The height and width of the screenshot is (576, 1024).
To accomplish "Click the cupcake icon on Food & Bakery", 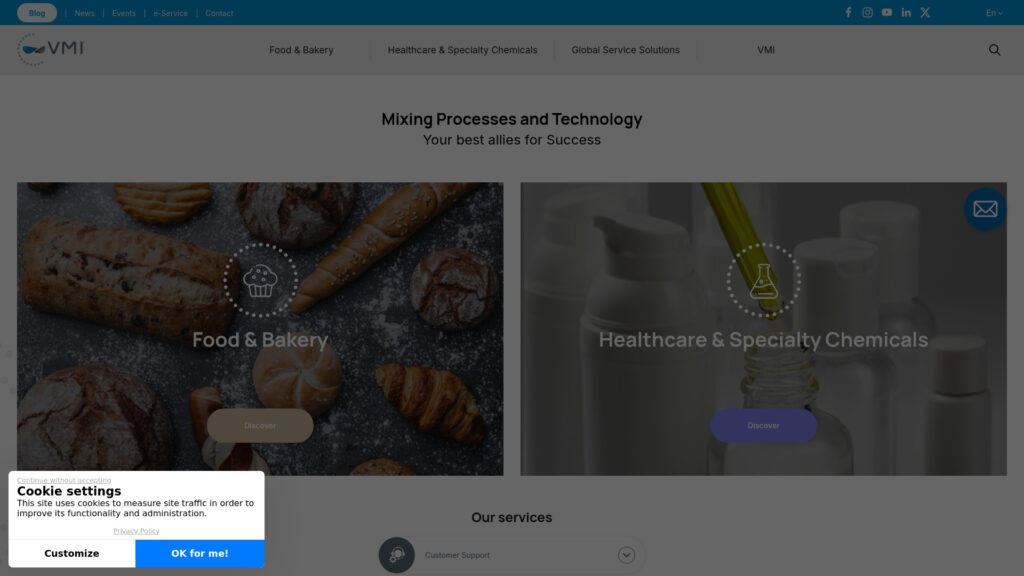I will point(260,281).
